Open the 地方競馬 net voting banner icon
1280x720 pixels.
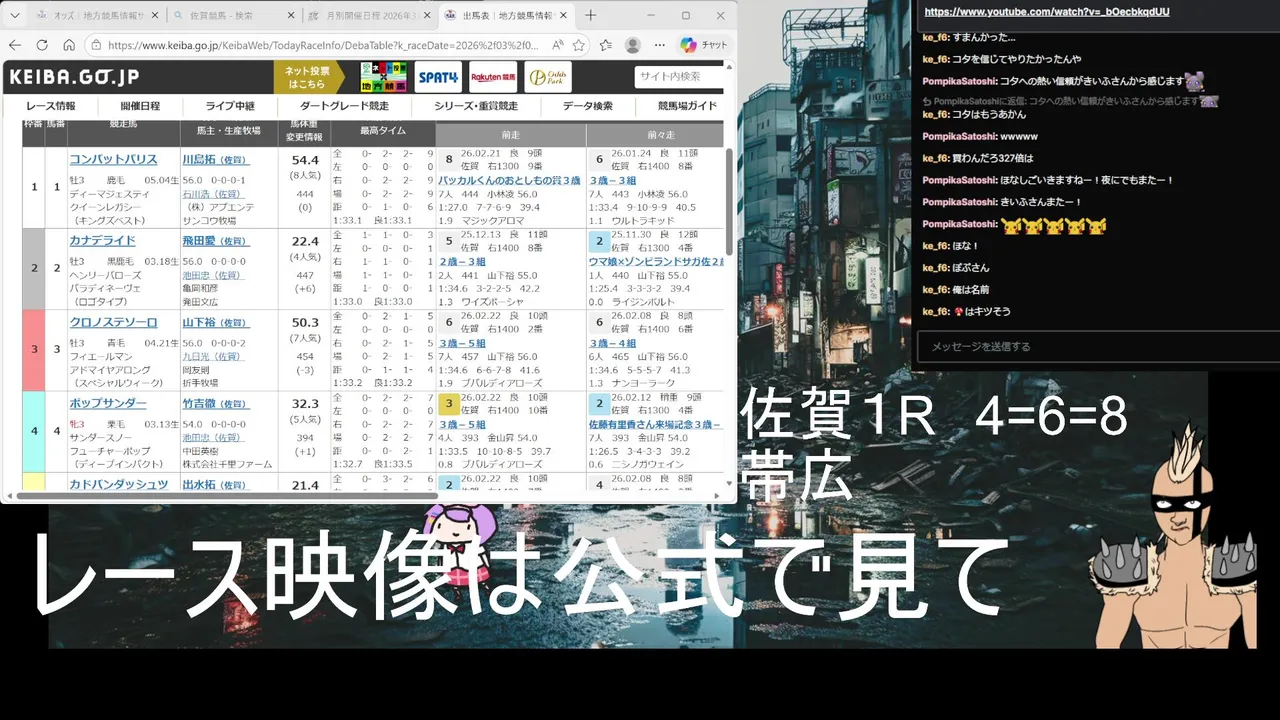tap(383, 77)
